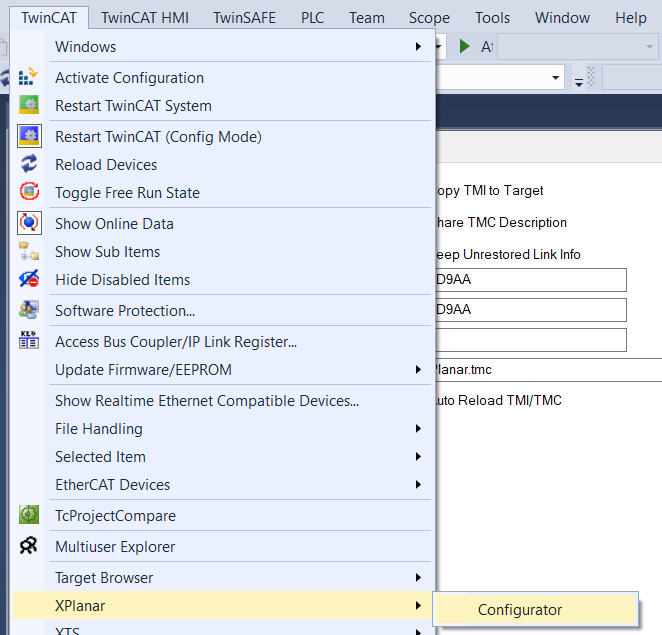
Task: Open the PLC menu
Action: 312,18
